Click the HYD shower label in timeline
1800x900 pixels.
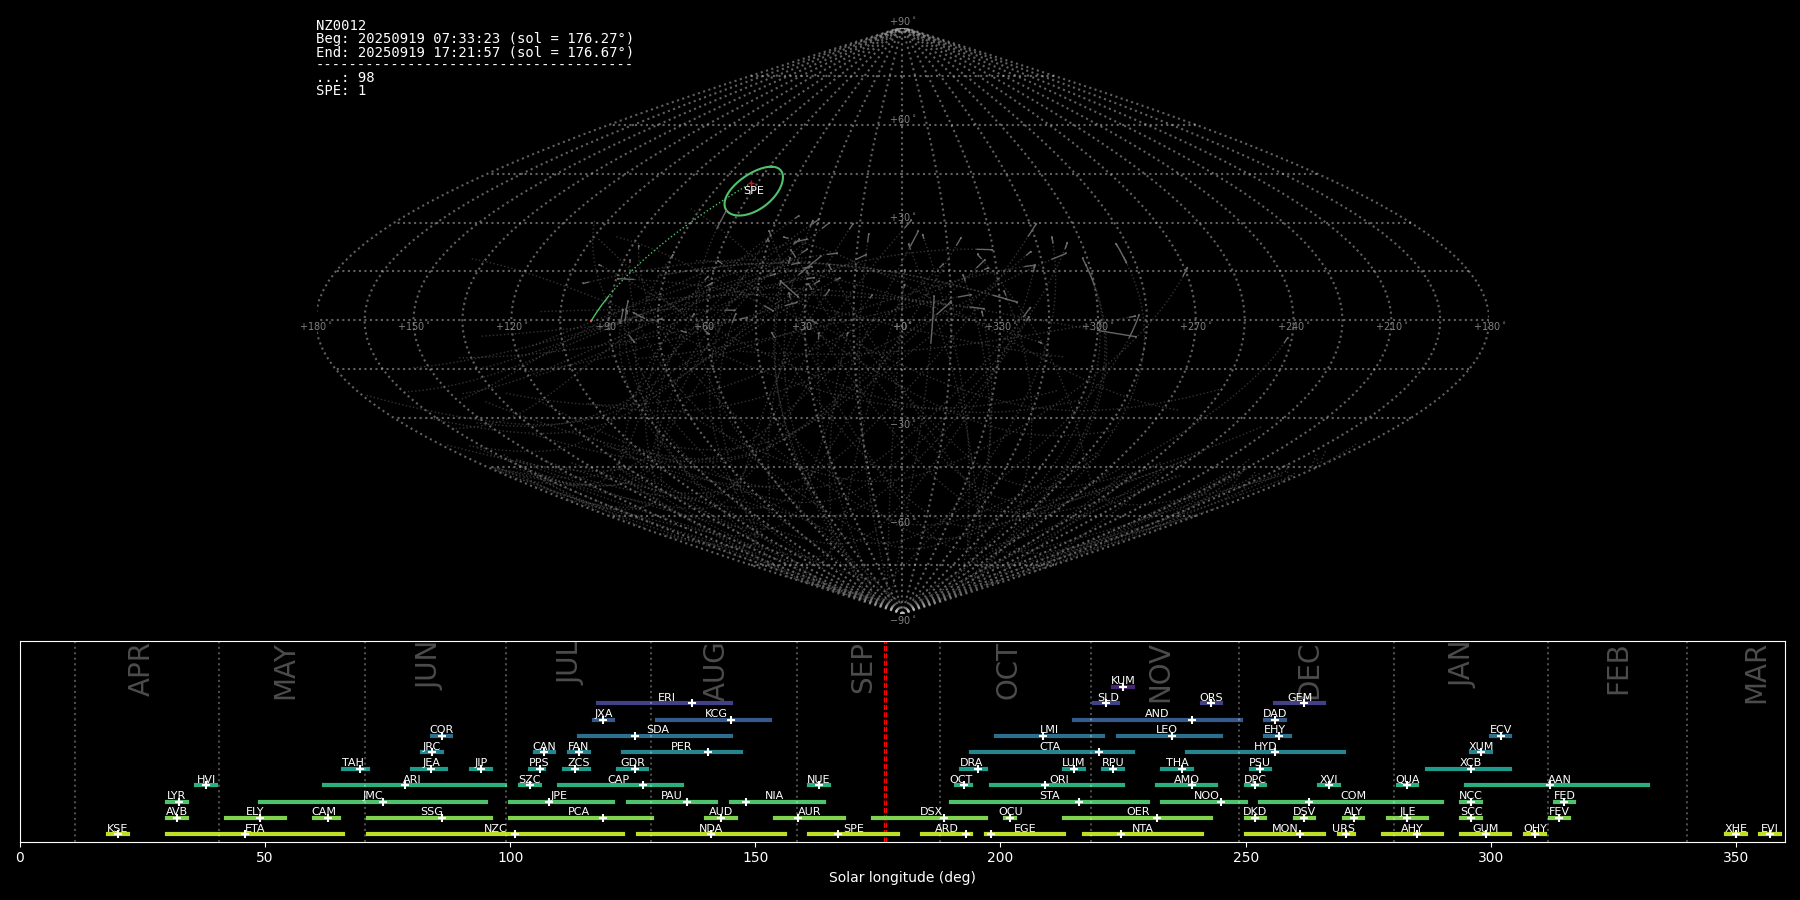(1265, 746)
